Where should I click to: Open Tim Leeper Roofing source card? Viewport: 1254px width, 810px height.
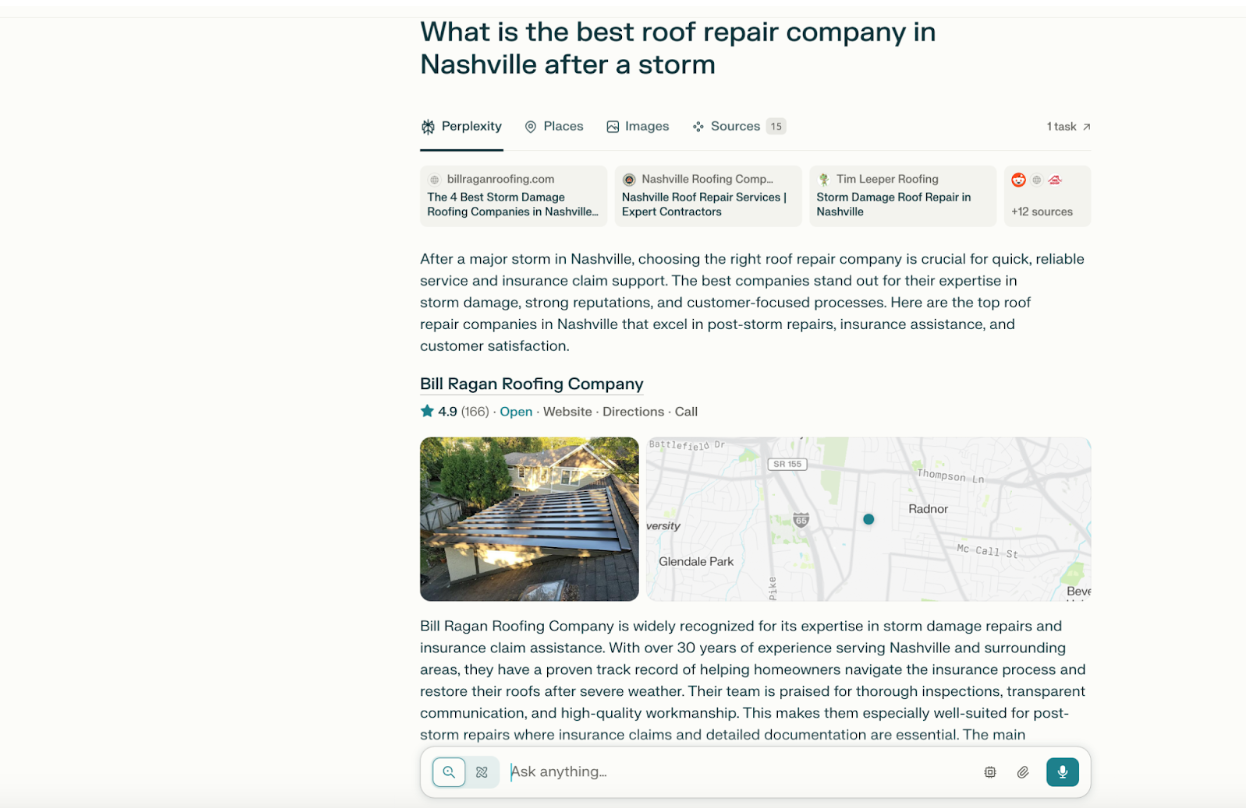903,196
